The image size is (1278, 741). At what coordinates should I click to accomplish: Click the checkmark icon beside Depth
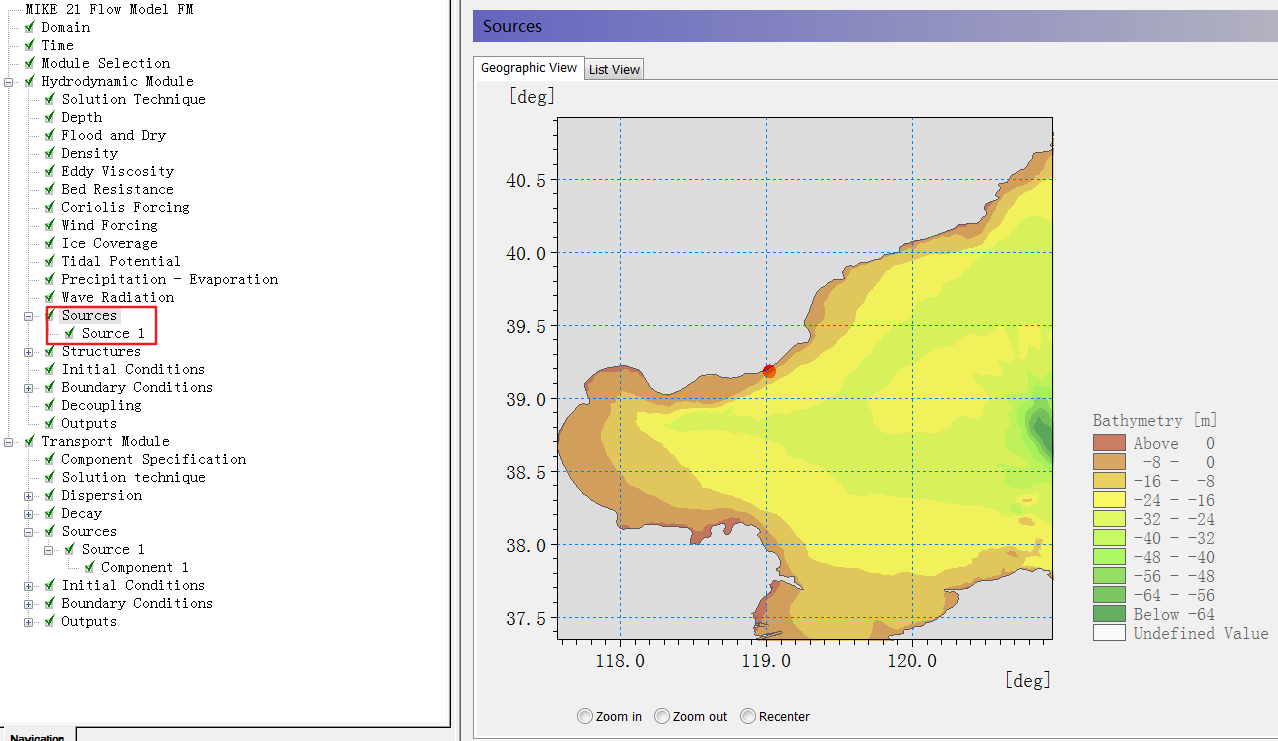click(50, 117)
